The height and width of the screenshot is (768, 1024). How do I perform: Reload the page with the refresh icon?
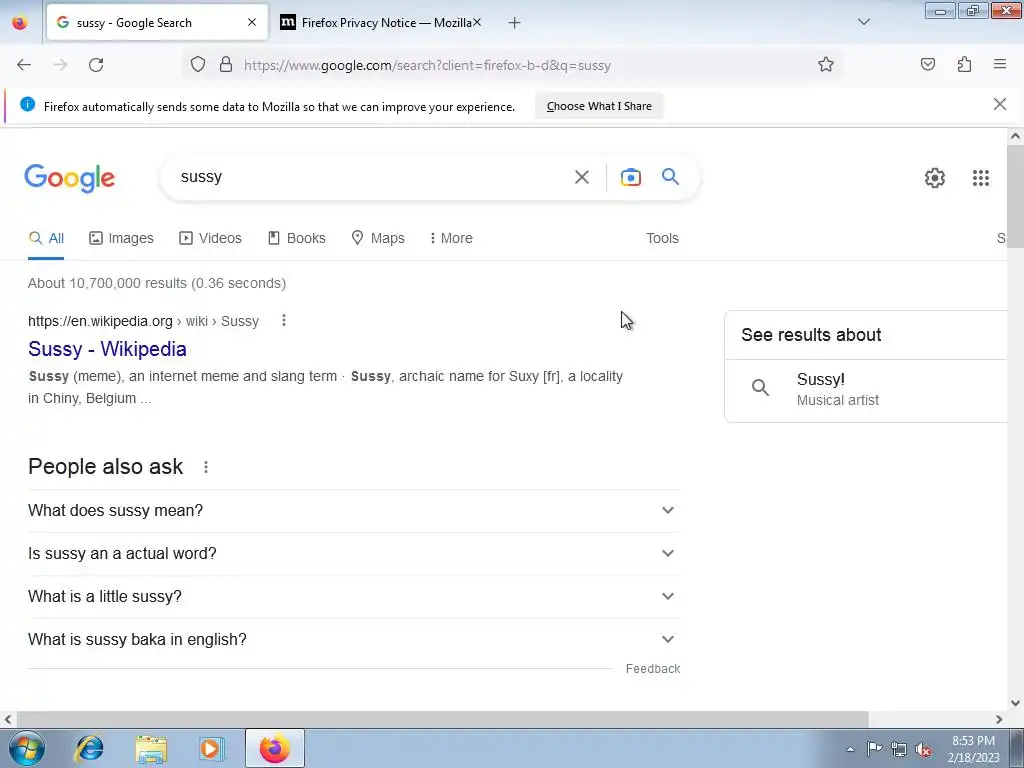coord(96,65)
